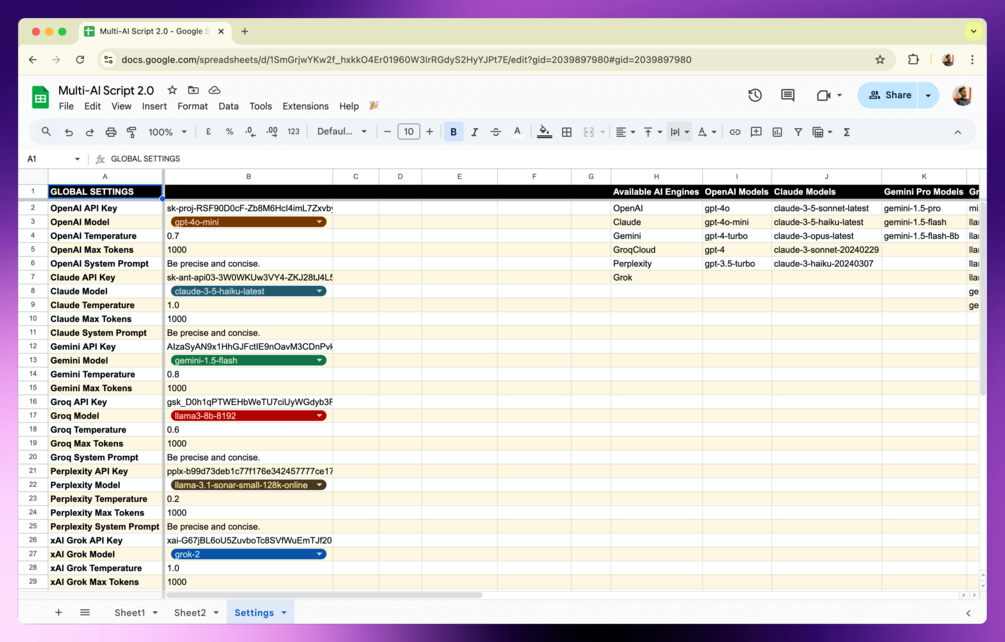Screen dimensions: 1005x642
Task: Open the vertical align dropdown
Action: [x=652, y=132]
